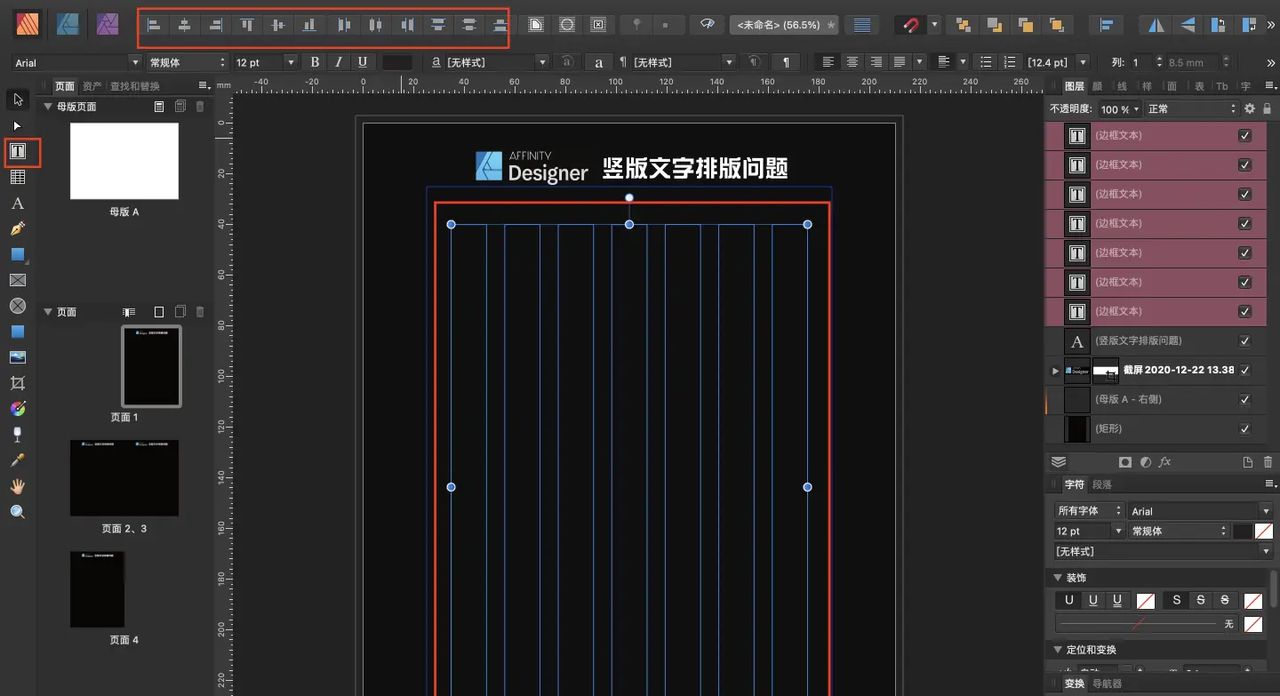1280x696 pixels.
Task: Uncheck visibility of the topmost 边框文本 layer
Action: (x=1245, y=135)
